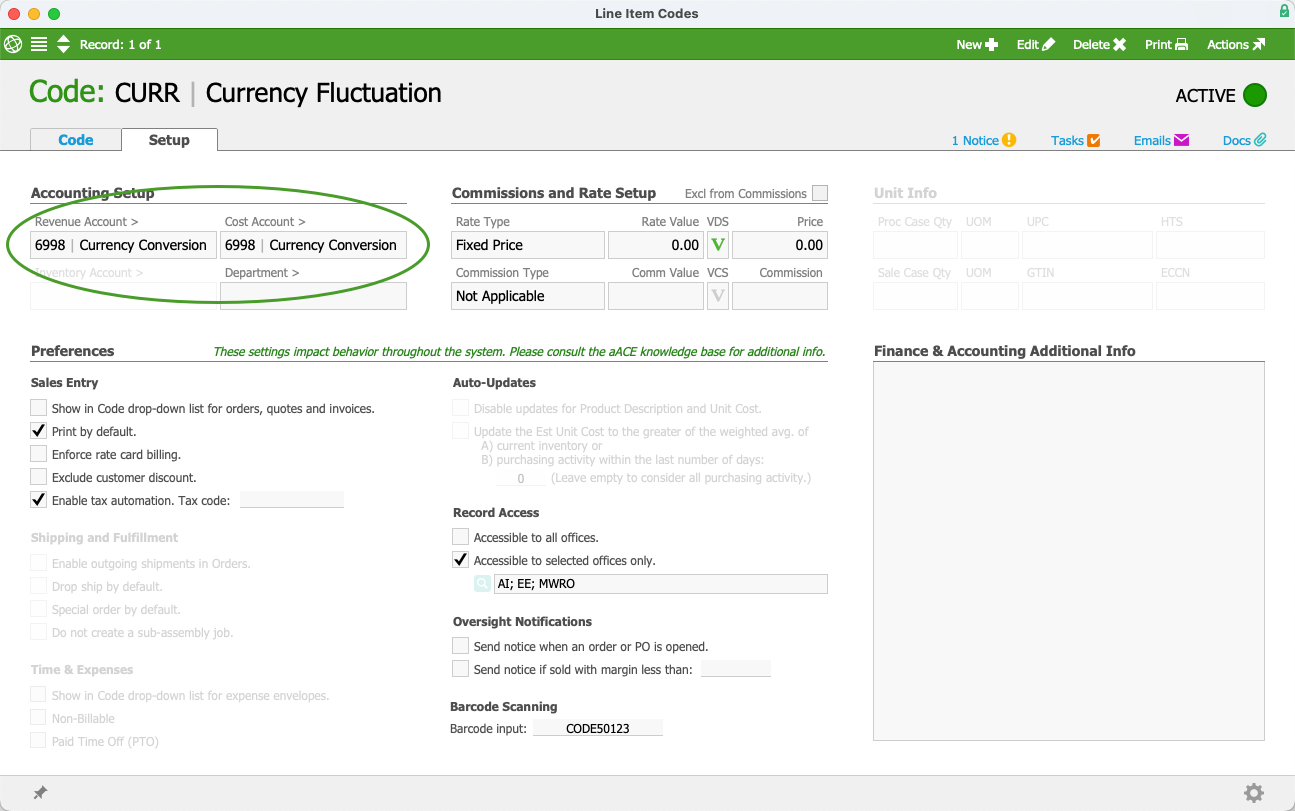Uncheck Enable tax automation
The height and width of the screenshot is (811, 1295).
pyautogui.click(x=39, y=500)
